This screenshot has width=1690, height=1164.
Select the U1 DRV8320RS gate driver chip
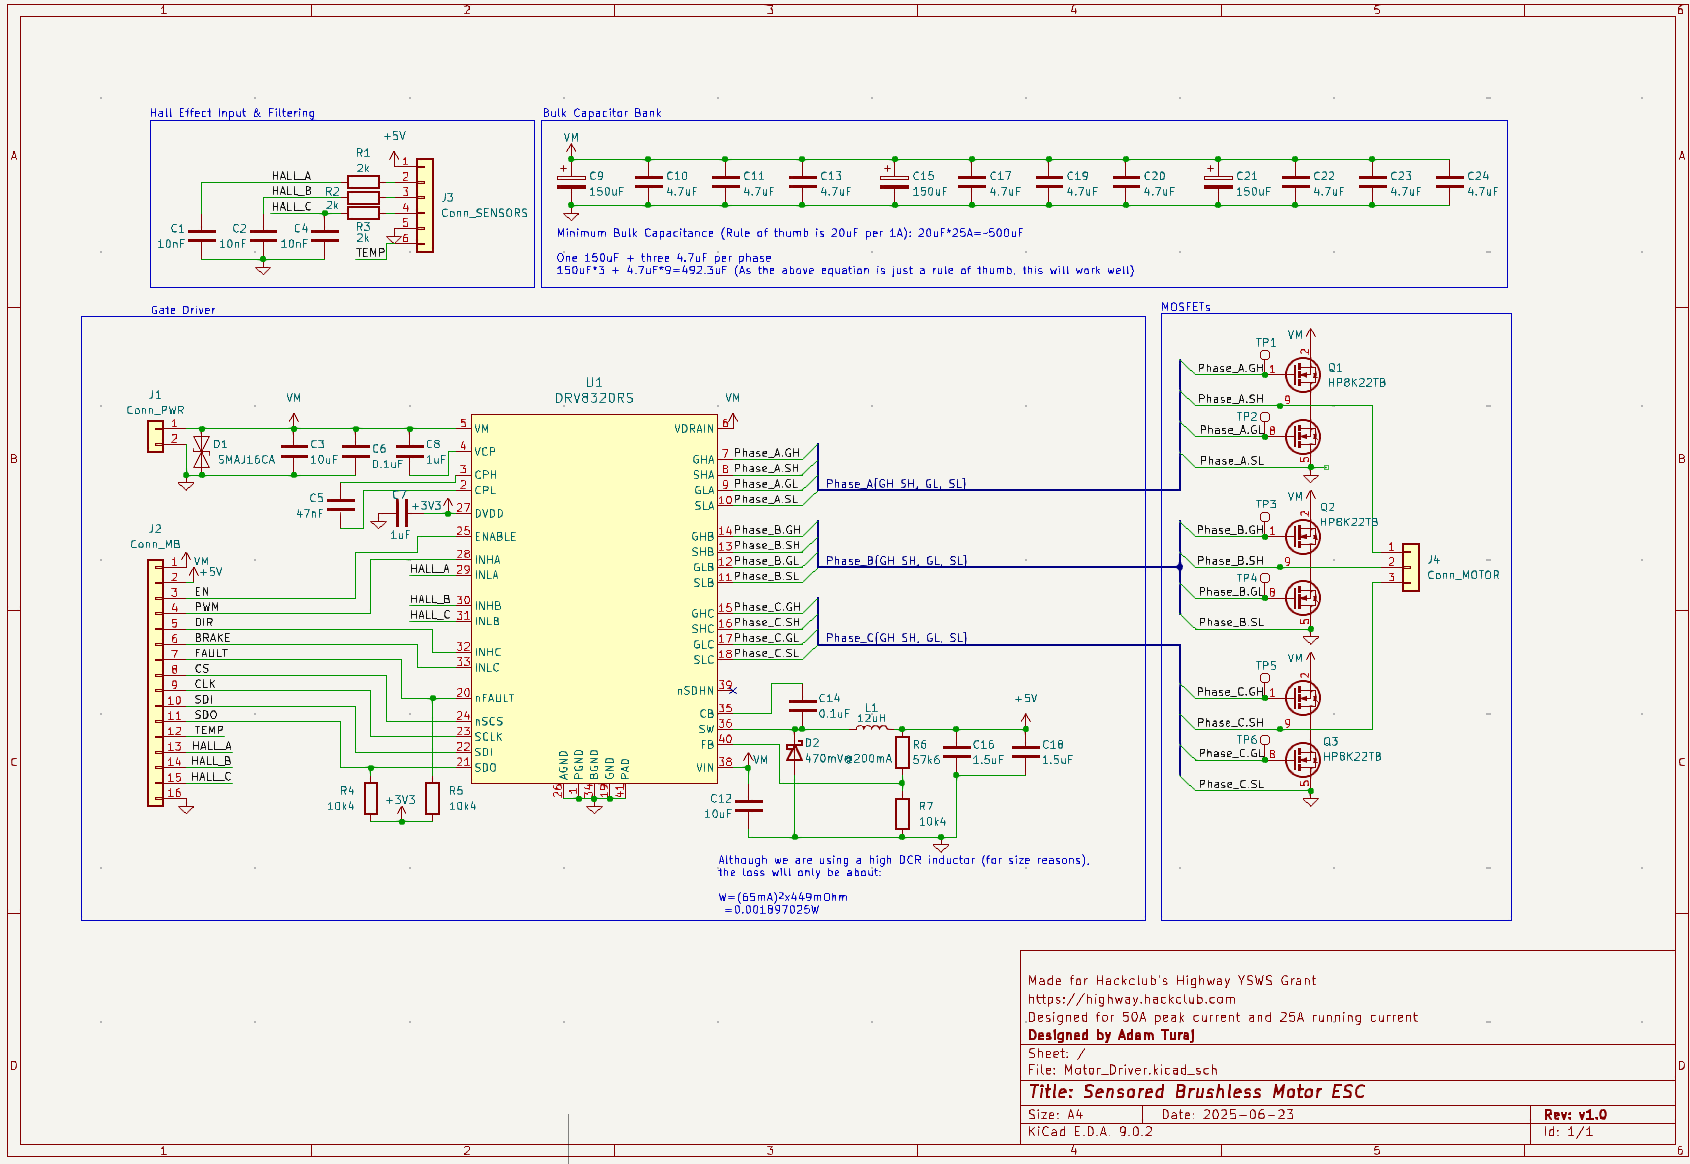tap(594, 598)
